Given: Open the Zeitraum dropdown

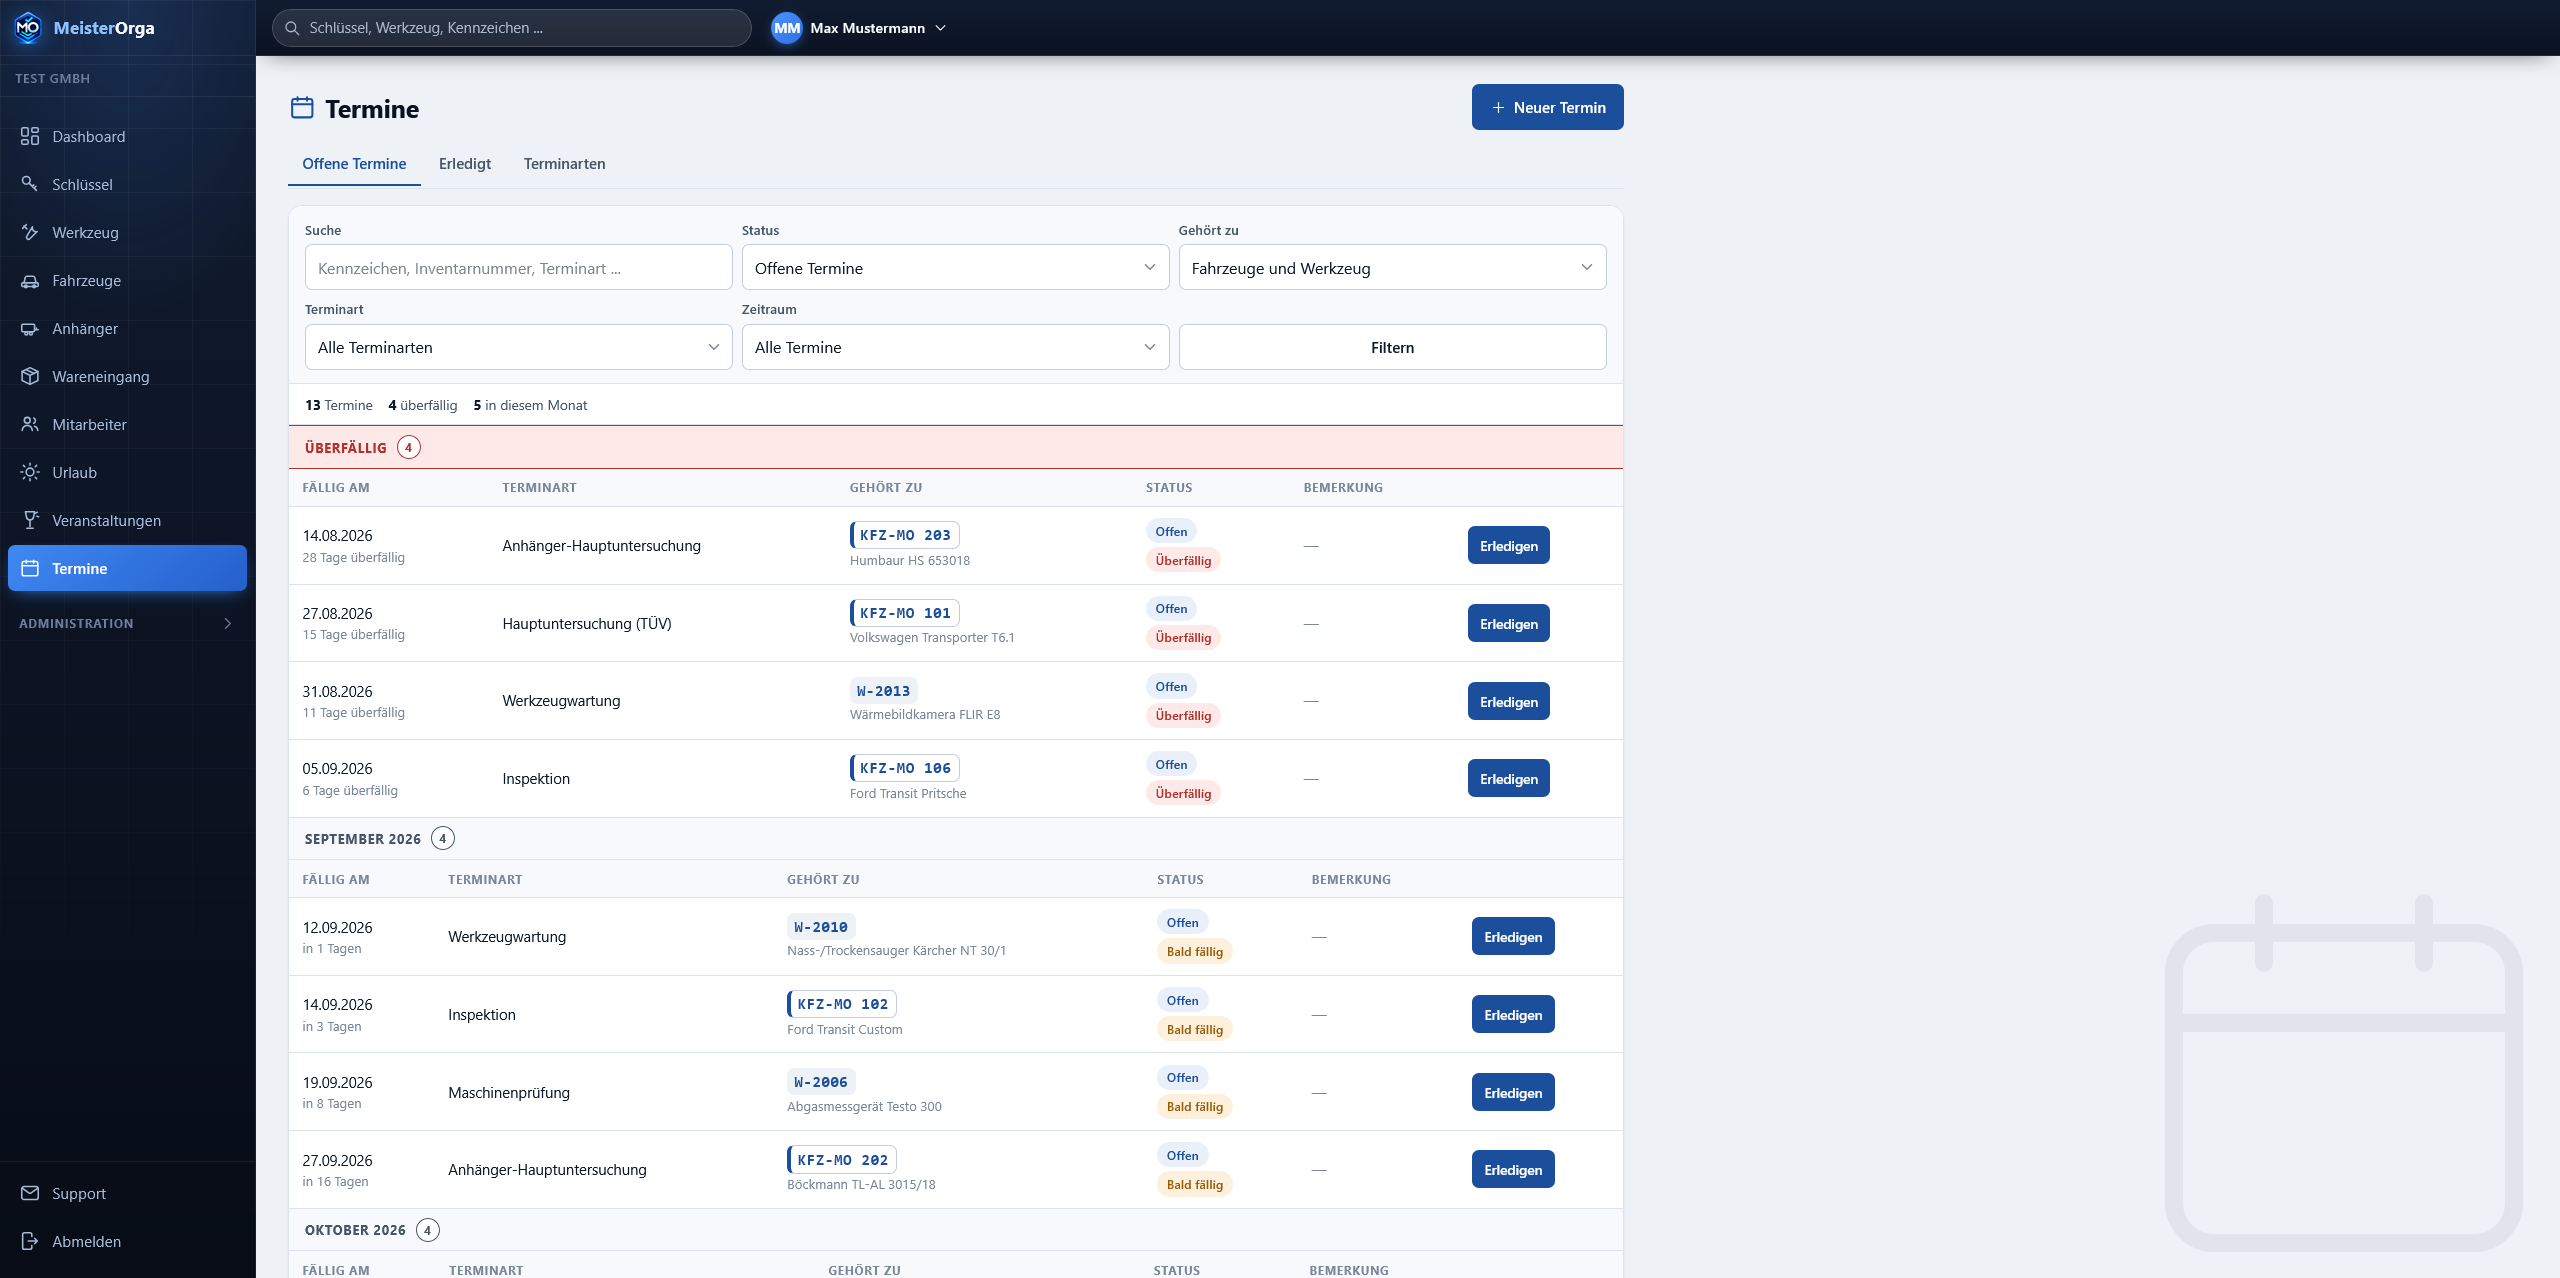Looking at the screenshot, I should (955, 347).
